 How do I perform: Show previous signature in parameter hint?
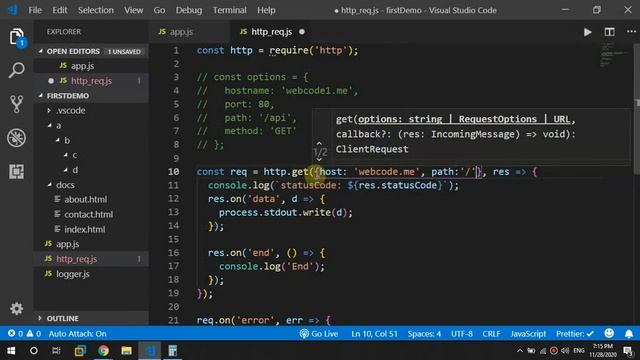(319, 143)
